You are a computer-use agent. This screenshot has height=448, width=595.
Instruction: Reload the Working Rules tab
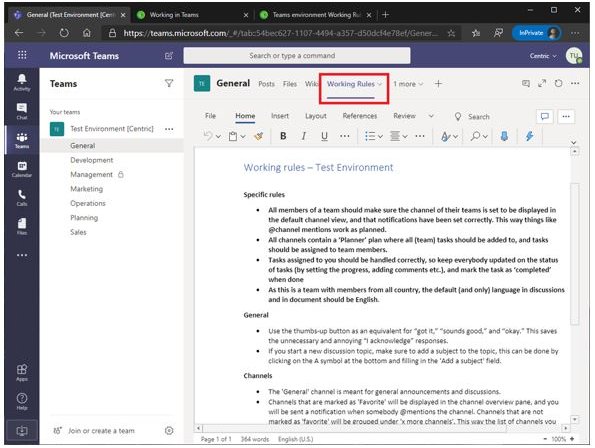pos(558,83)
